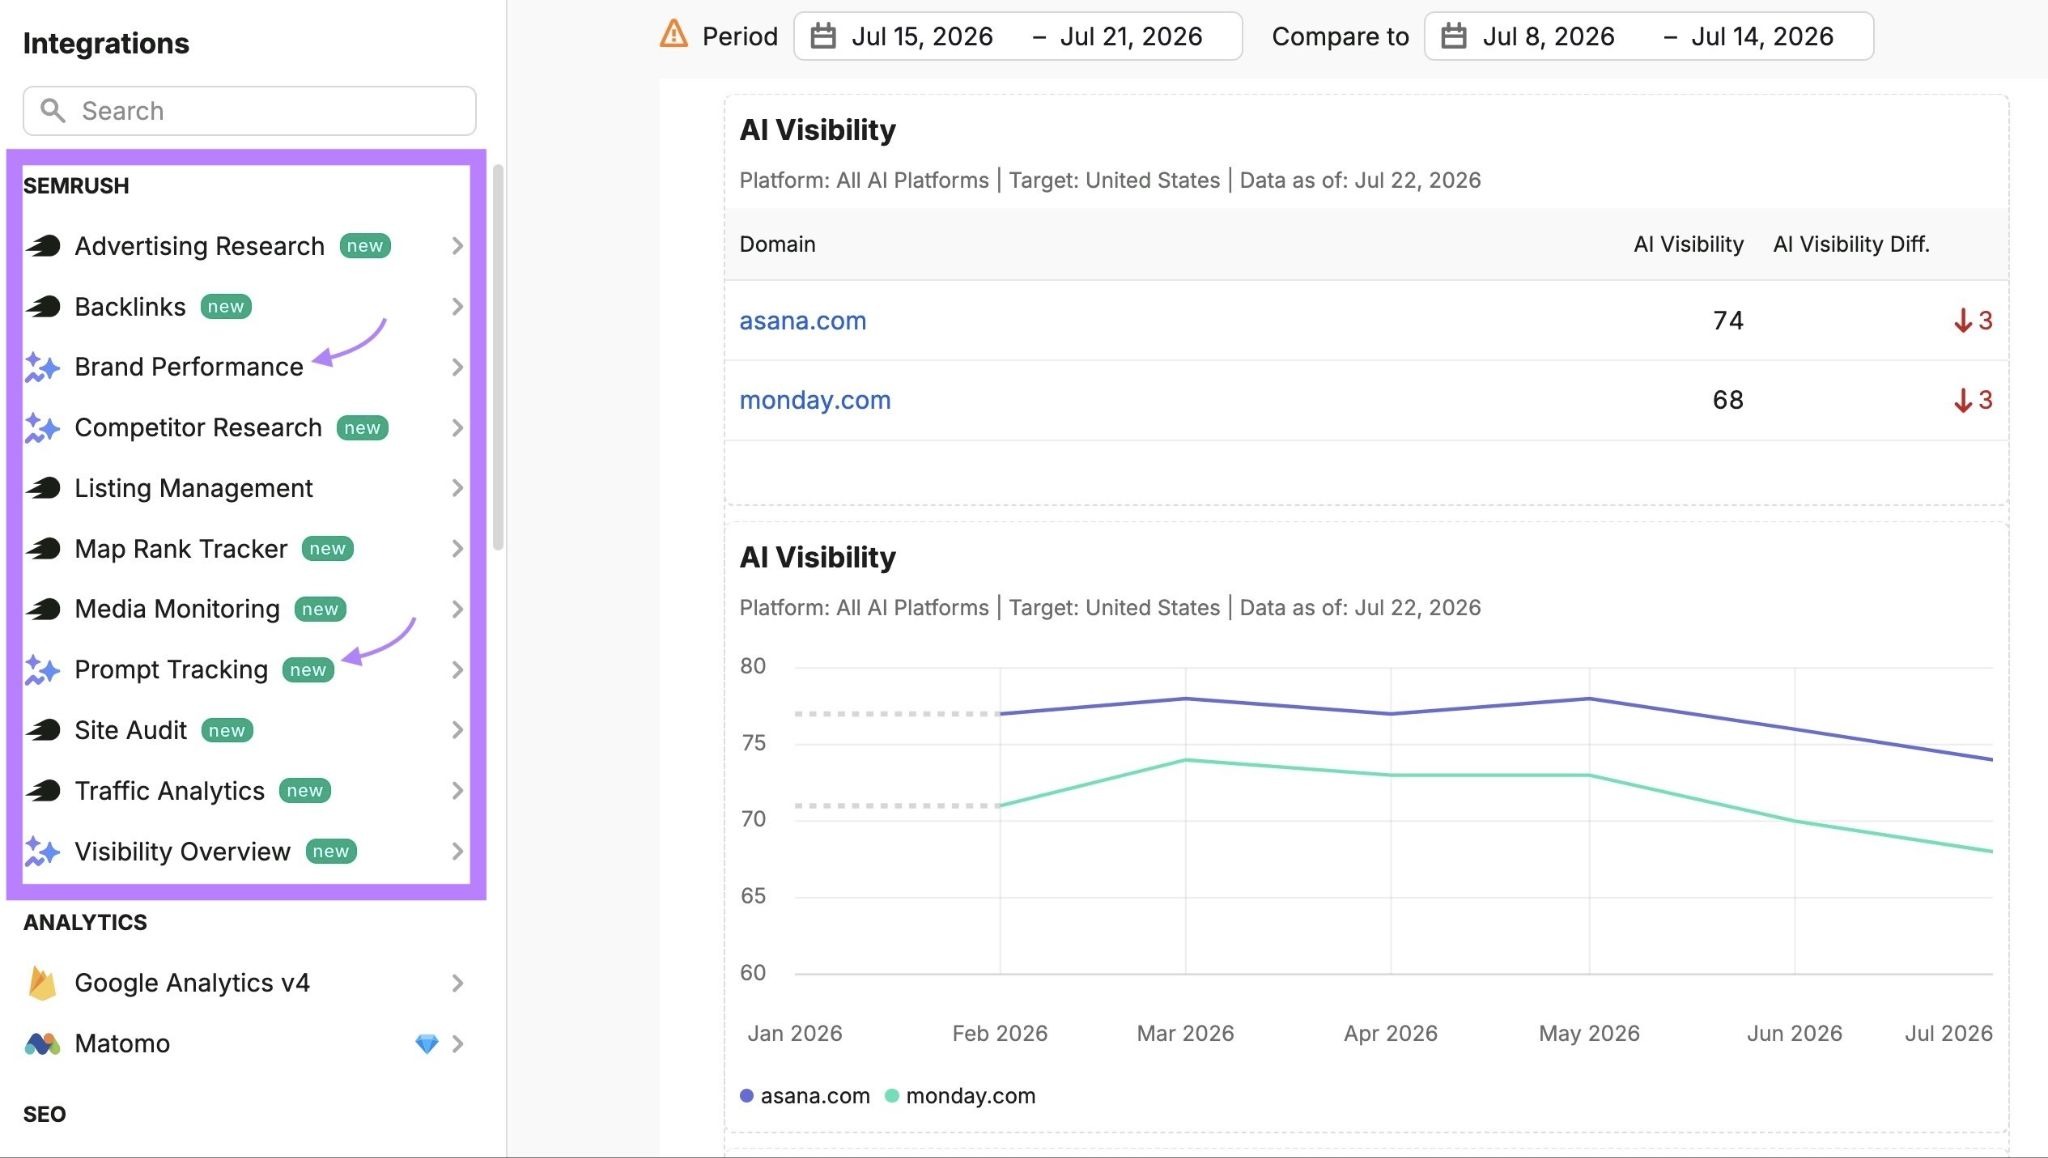Screen dimensions: 2048x1158
Task: Click the red down arrow in asana.com row
Action: click(1963, 321)
